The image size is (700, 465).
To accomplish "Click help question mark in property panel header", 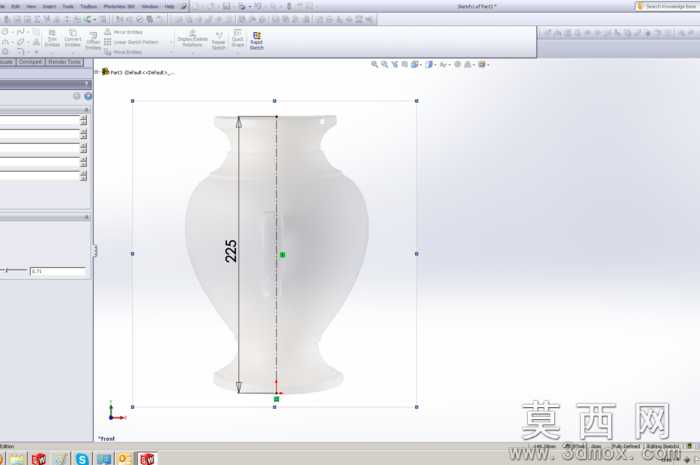I will click(x=86, y=83).
